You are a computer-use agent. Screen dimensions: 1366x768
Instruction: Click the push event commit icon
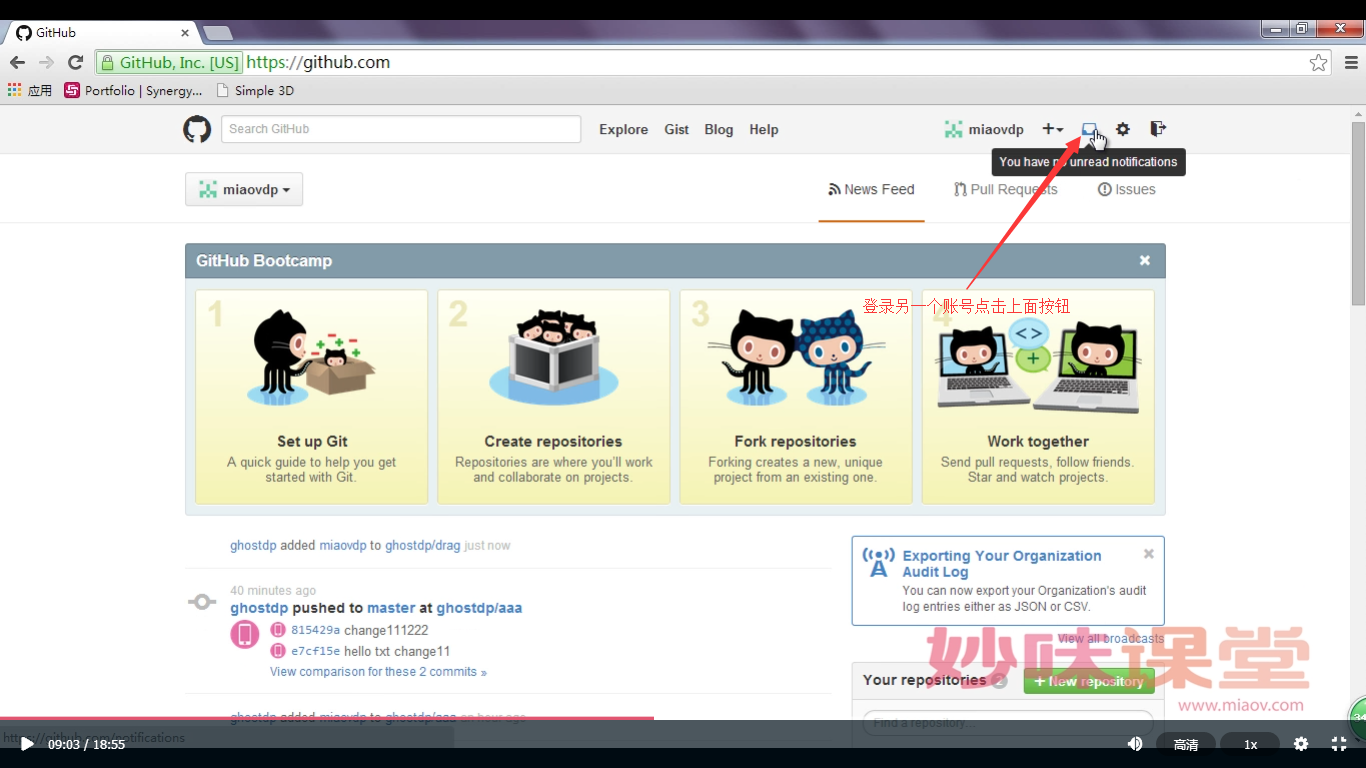pyautogui.click(x=202, y=602)
